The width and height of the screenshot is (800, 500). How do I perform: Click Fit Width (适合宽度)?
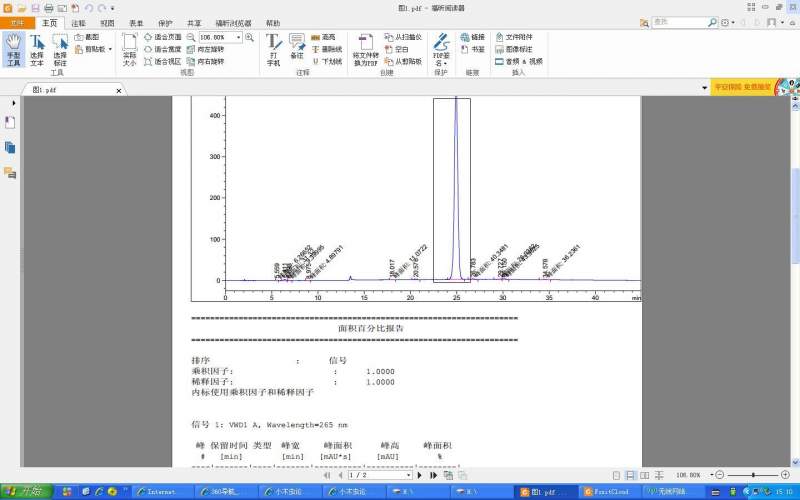[162, 49]
